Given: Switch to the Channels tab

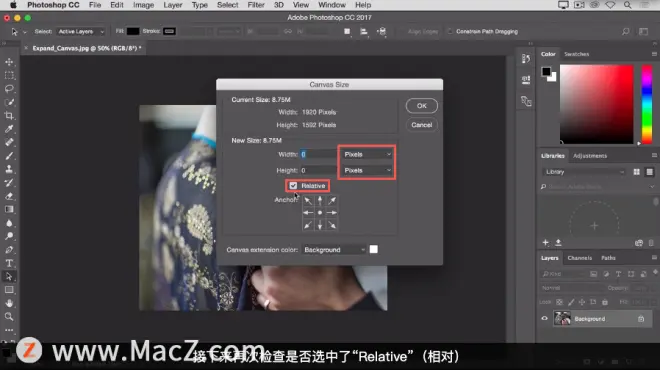Looking at the screenshot, I should point(580,258).
